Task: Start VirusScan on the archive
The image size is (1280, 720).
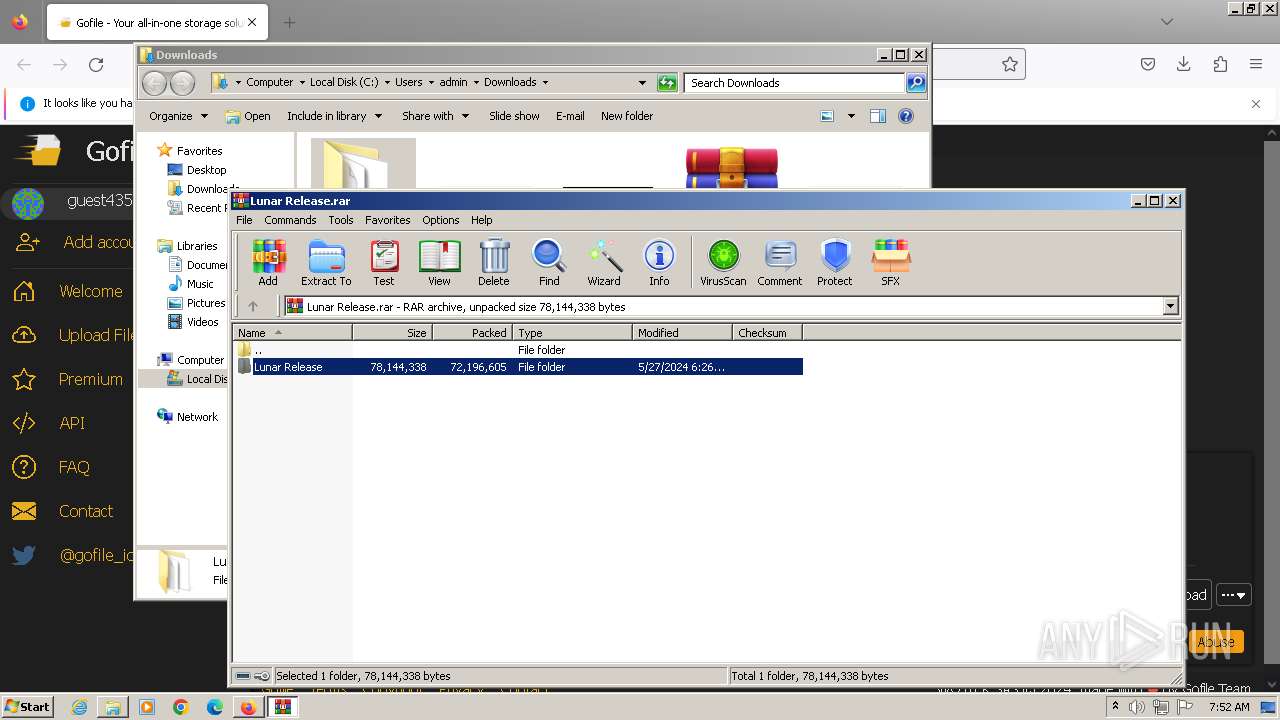Action: click(x=723, y=263)
